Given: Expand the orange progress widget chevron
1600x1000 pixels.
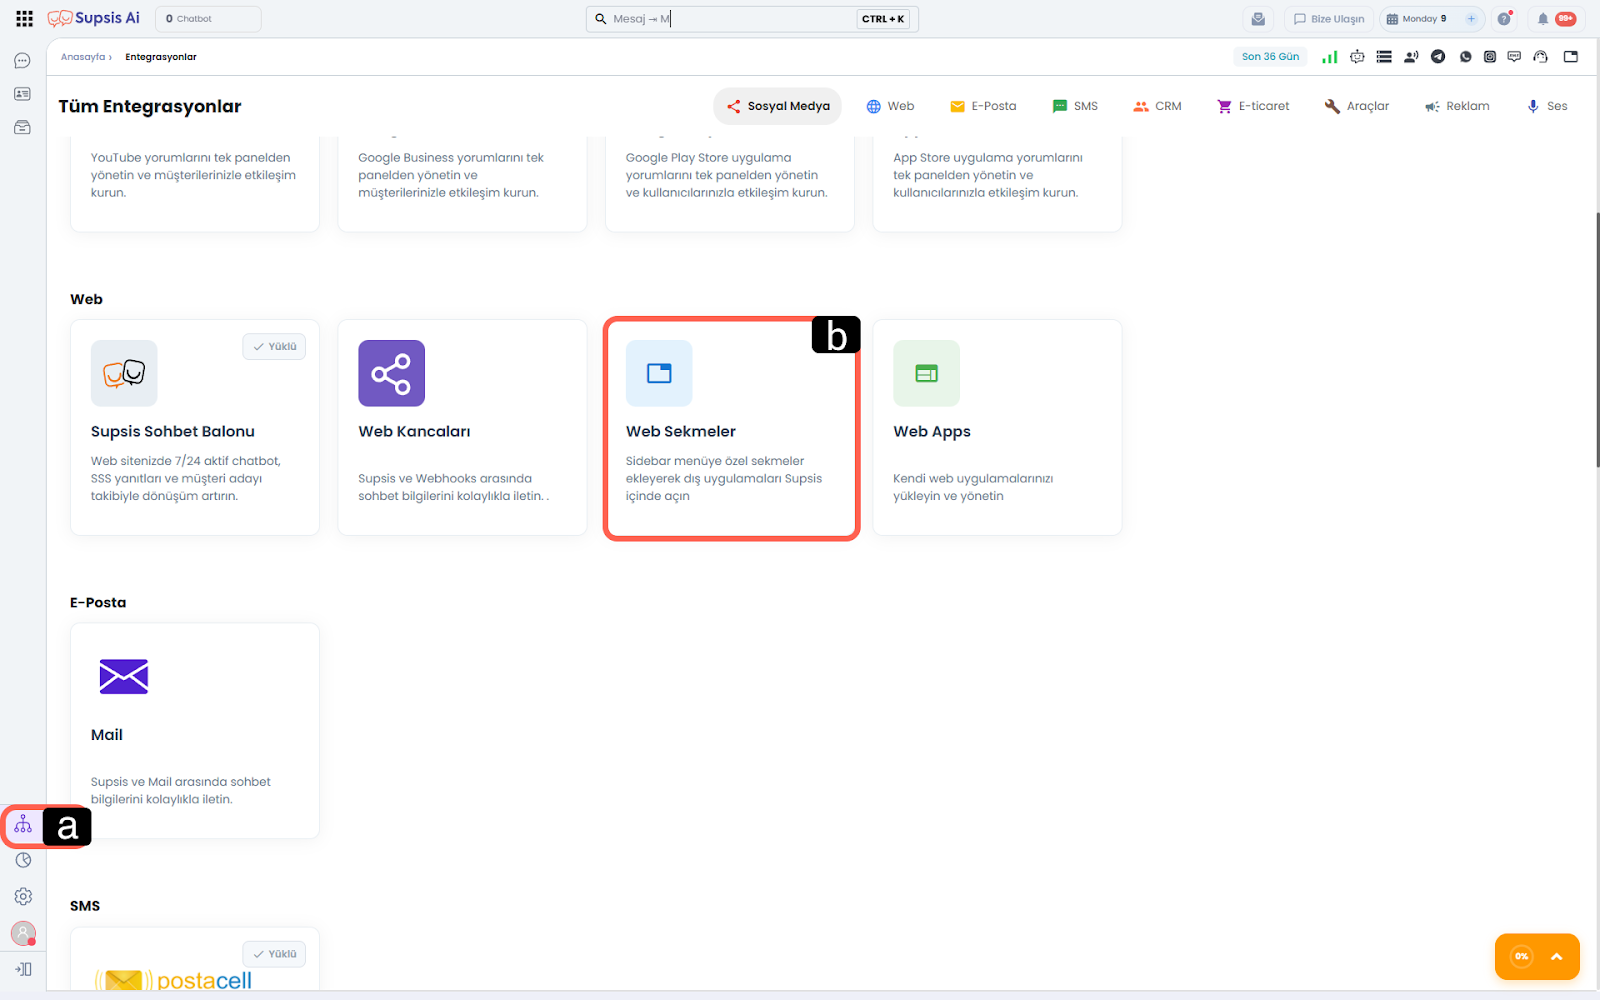Looking at the screenshot, I should click(x=1556, y=957).
